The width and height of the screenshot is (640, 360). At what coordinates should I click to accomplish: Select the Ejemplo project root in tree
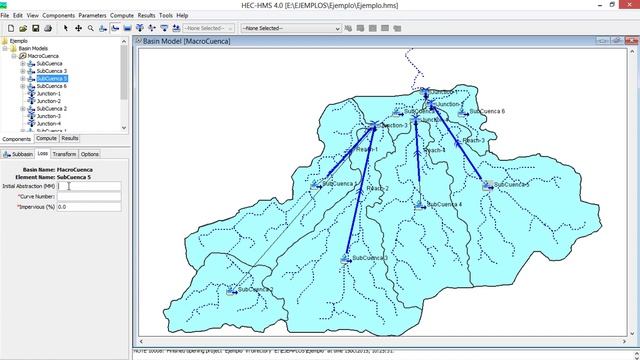[x=19, y=41]
